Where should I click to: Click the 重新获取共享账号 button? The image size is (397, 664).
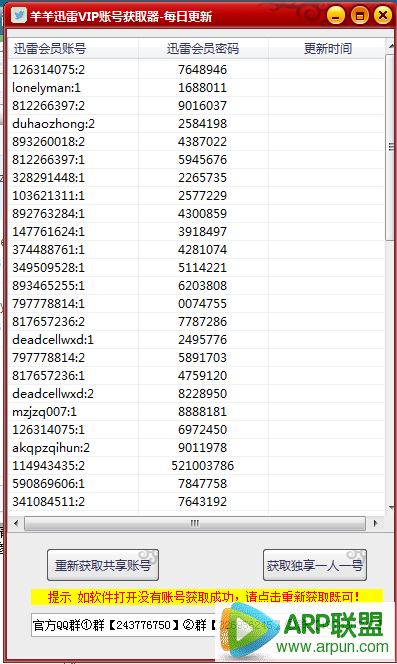[103, 565]
